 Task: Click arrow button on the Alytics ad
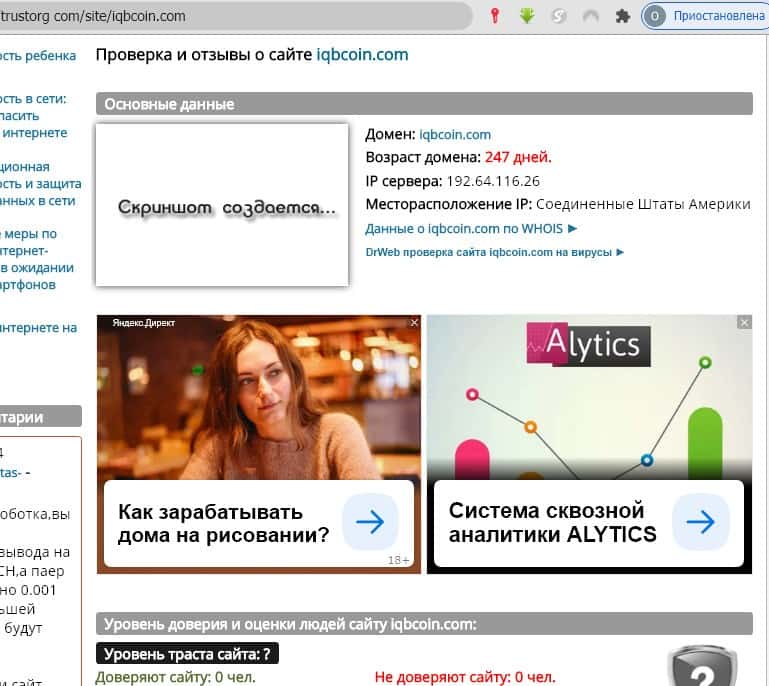click(700, 522)
